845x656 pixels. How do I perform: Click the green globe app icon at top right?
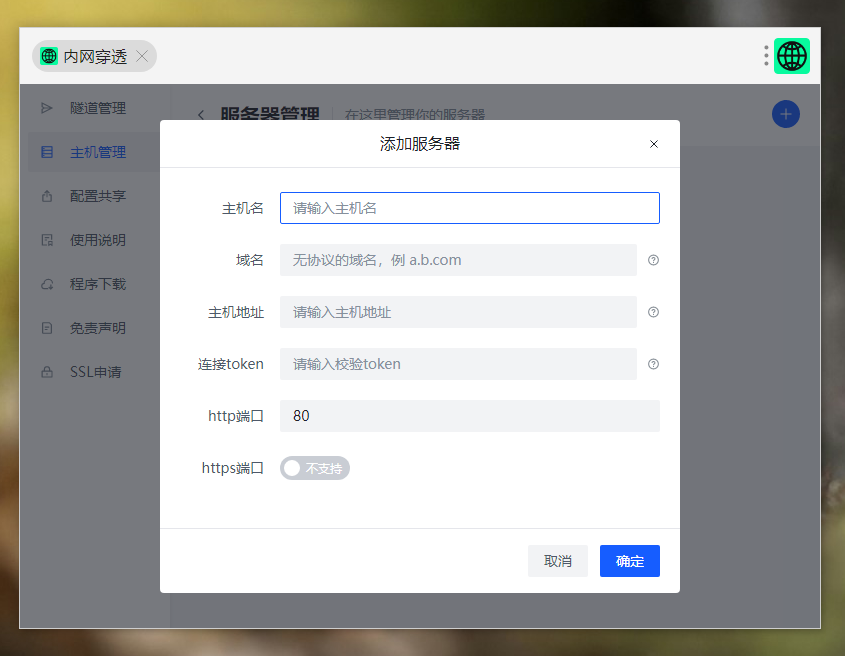[x=792, y=56]
